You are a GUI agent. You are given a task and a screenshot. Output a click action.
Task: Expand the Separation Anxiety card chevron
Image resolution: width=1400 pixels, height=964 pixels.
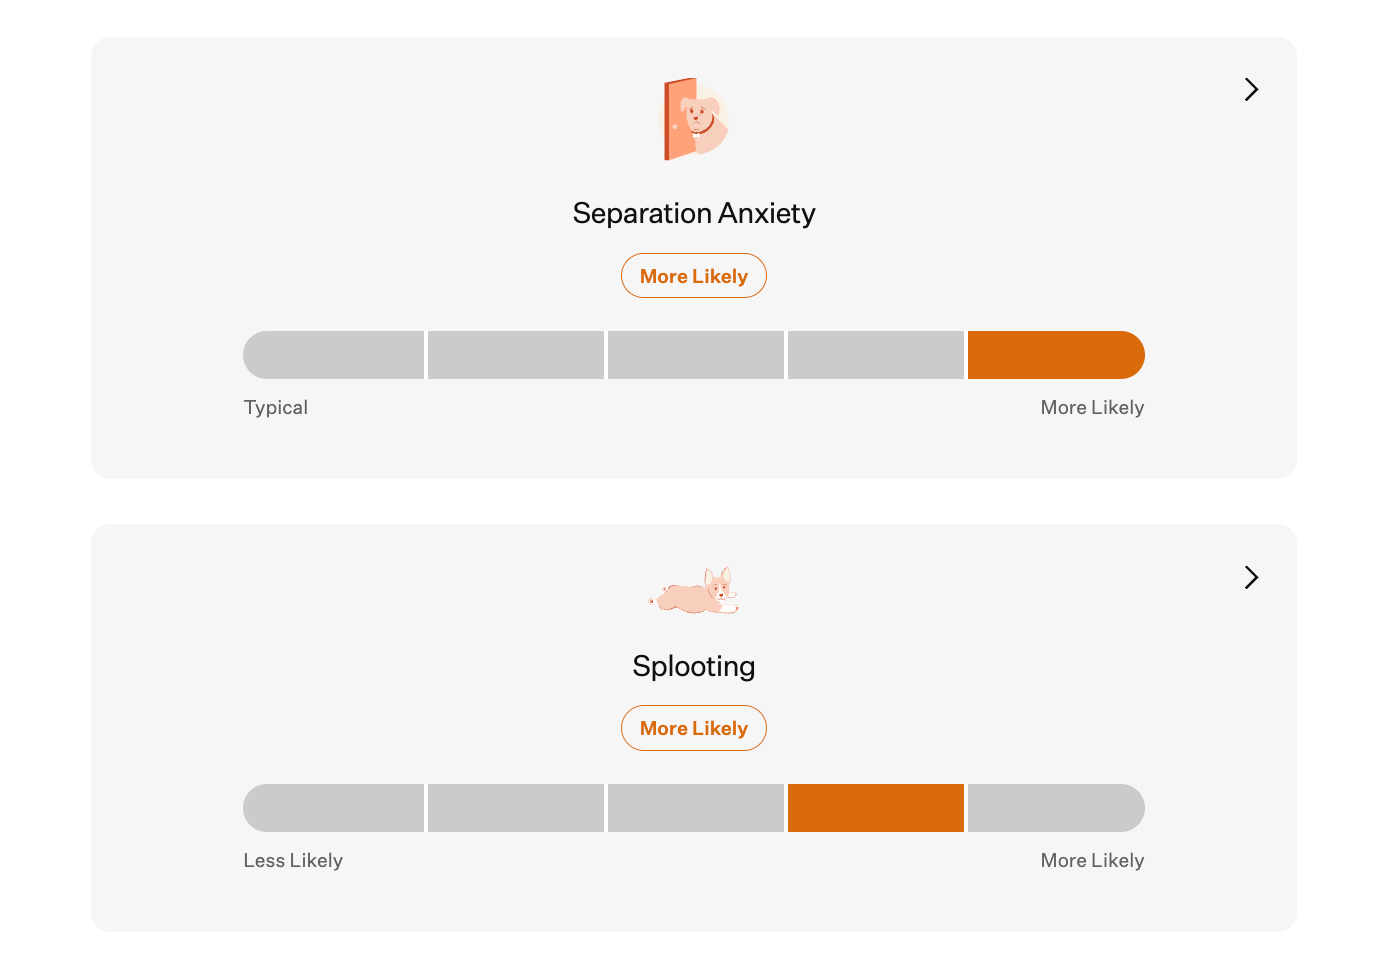(1251, 90)
